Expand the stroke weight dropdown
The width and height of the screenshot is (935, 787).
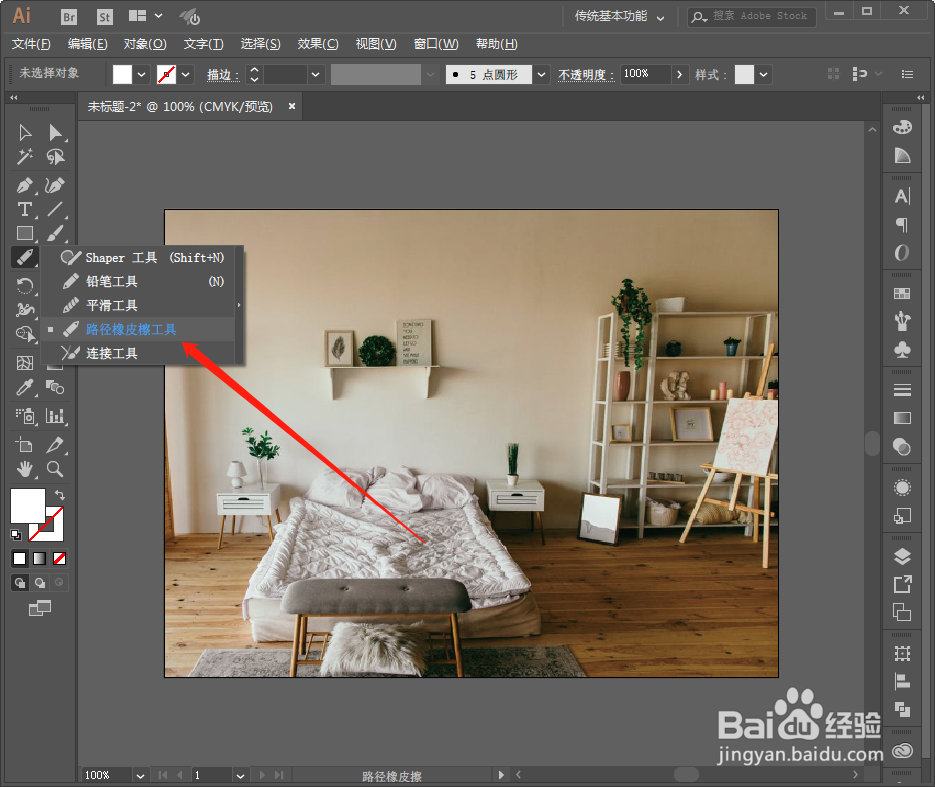(x=315, y=75)
